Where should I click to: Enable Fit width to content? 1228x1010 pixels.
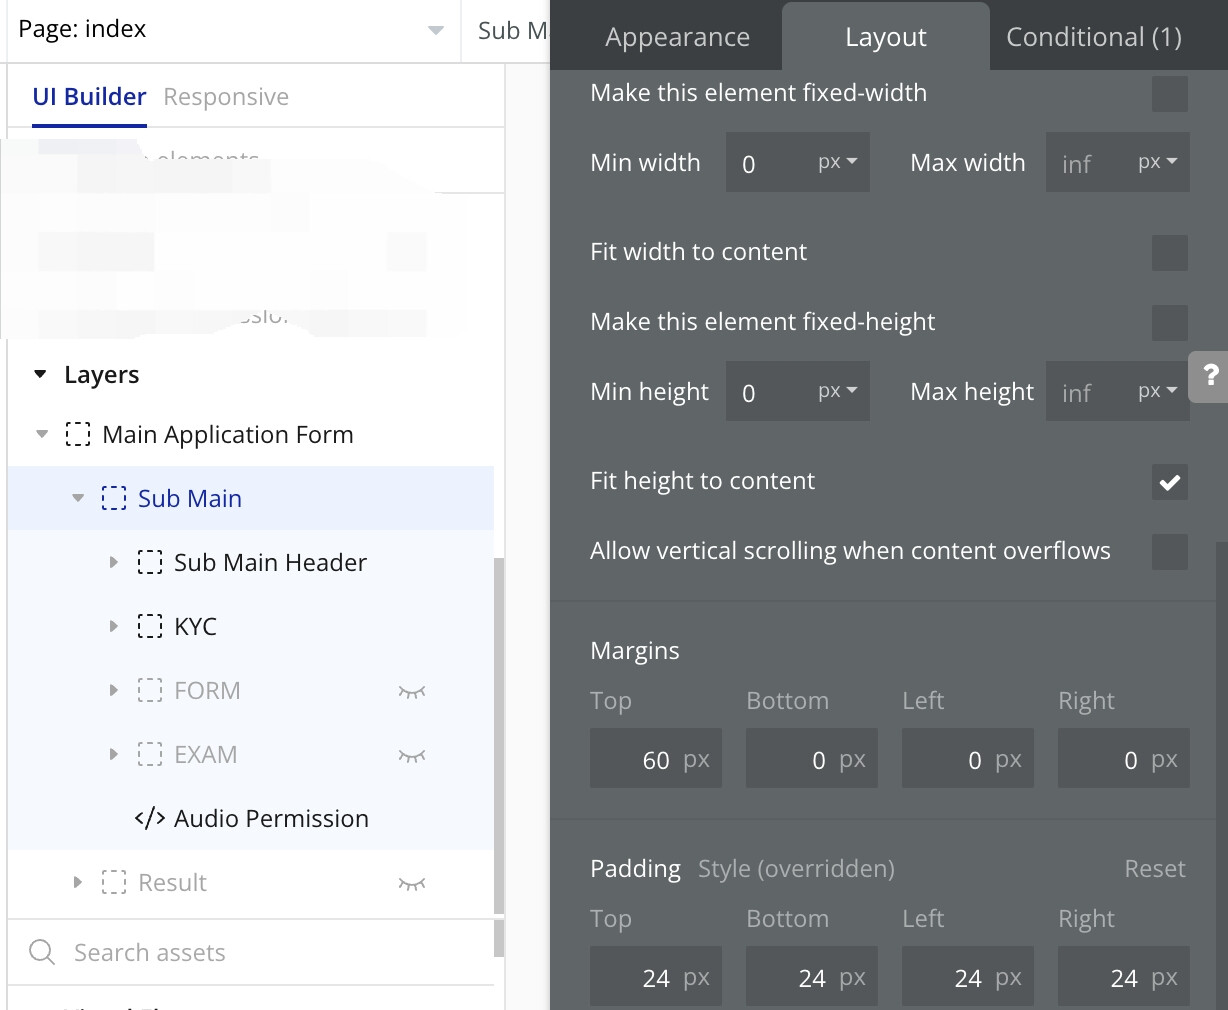pyautogui.click(x=1169, y=253)
